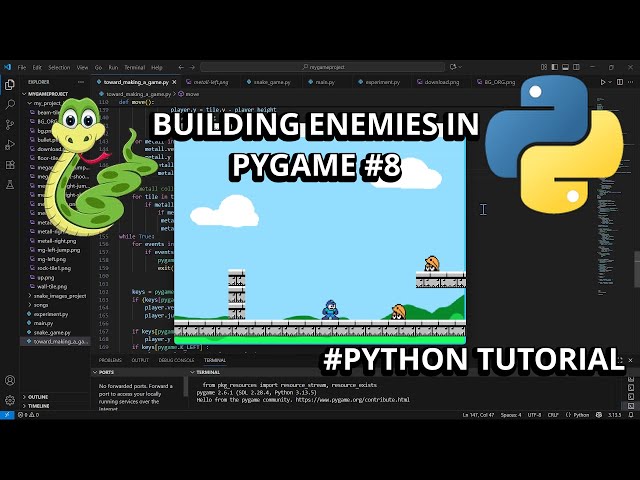
Task: Open the Extensions view
Action: (10, 164)
